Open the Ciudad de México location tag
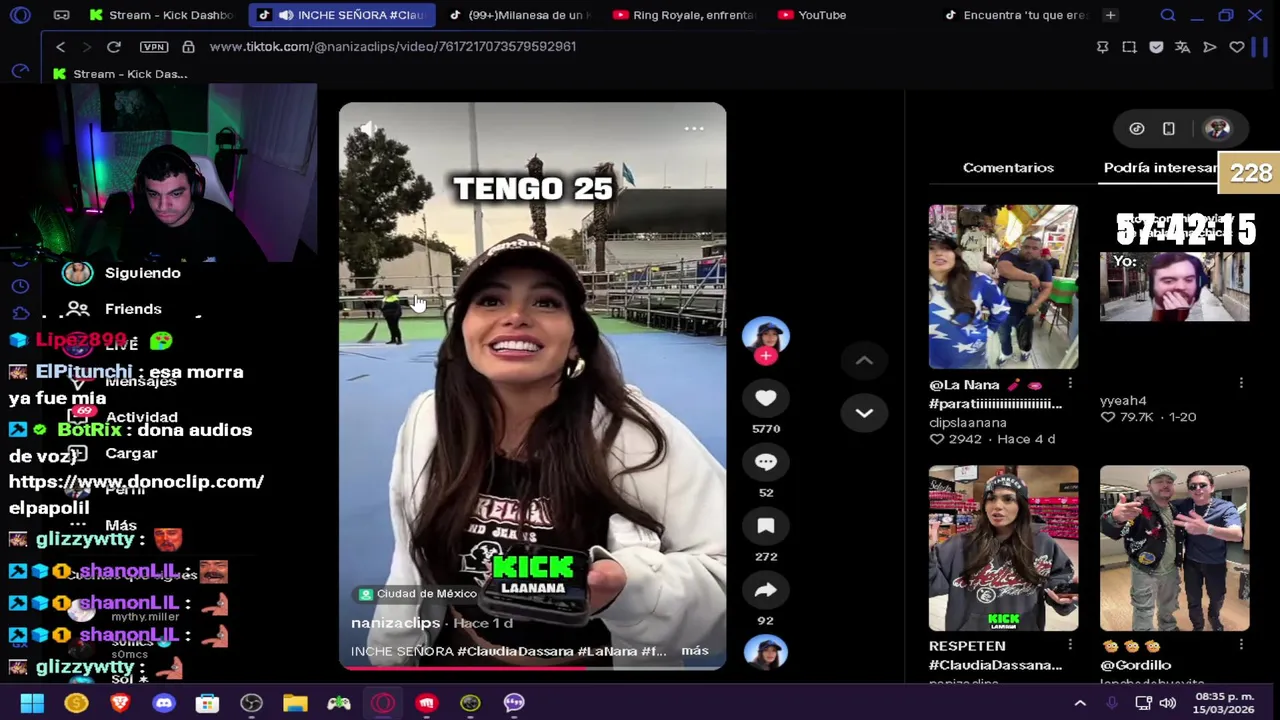This screenshot has width=1280, height=720. [x=418, y=594]
